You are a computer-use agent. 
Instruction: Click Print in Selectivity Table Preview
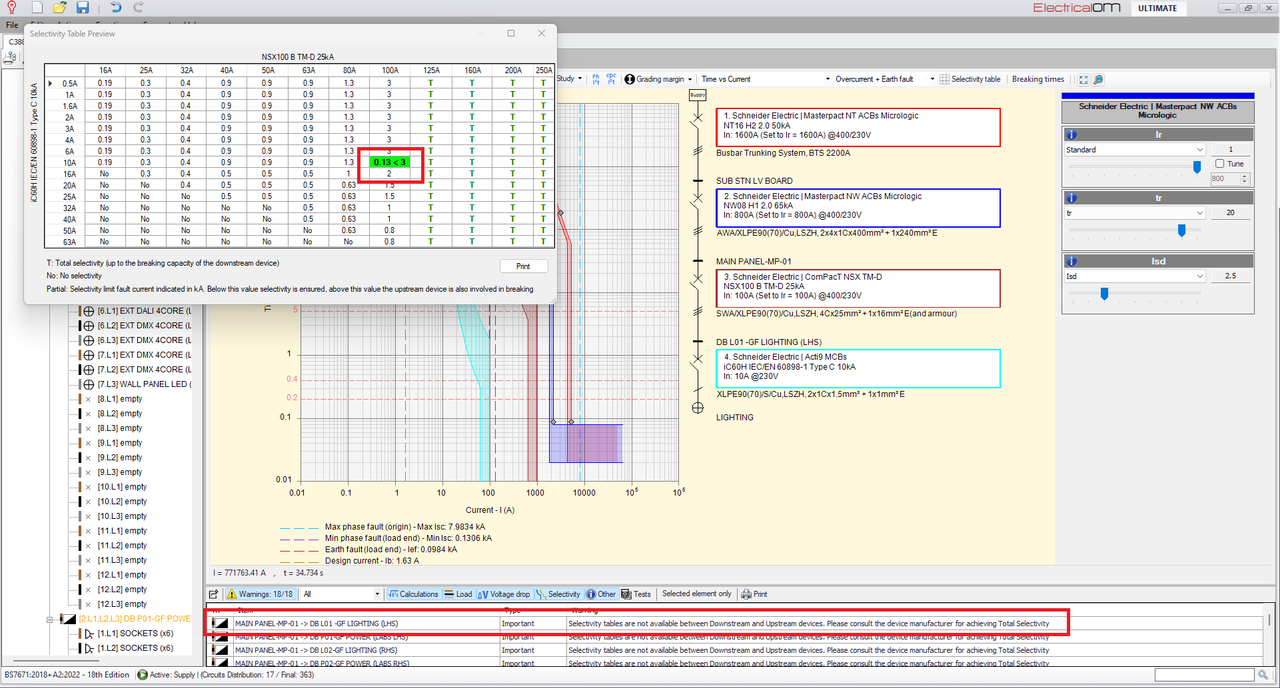tap(524, 266)
